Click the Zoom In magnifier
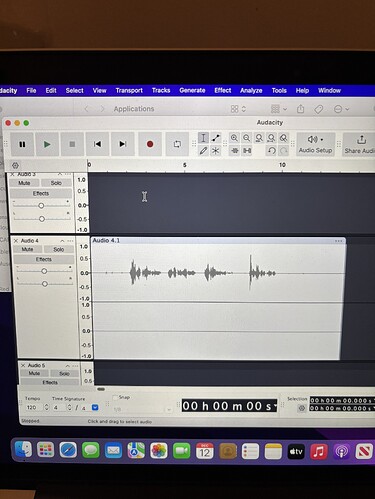 pyautogui.click(x=234, y=138)
